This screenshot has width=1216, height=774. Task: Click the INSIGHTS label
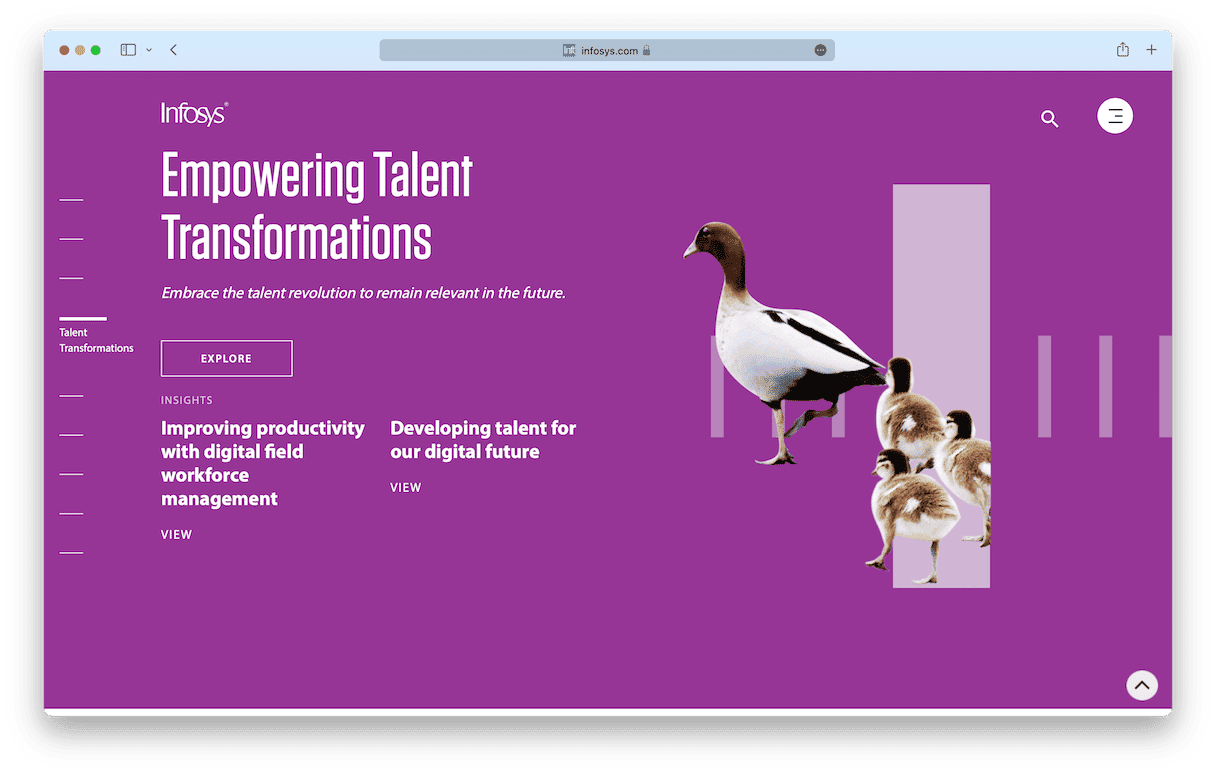coord(187,400)
